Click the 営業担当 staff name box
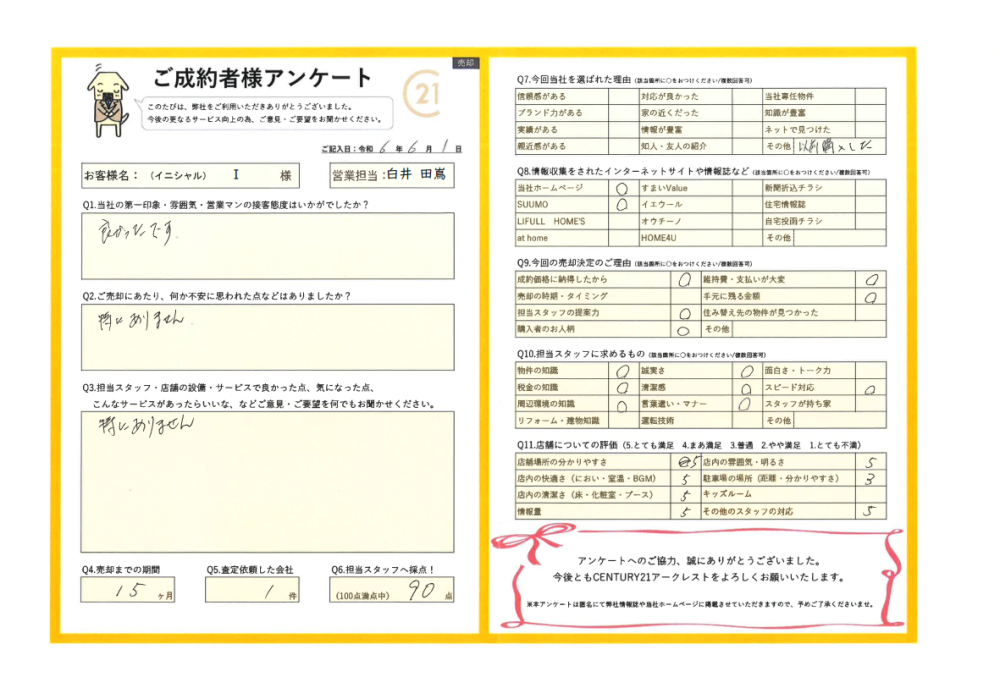The width and height of the screenshot is (1000, 699). pyautogui.click(x=392, y=176)
